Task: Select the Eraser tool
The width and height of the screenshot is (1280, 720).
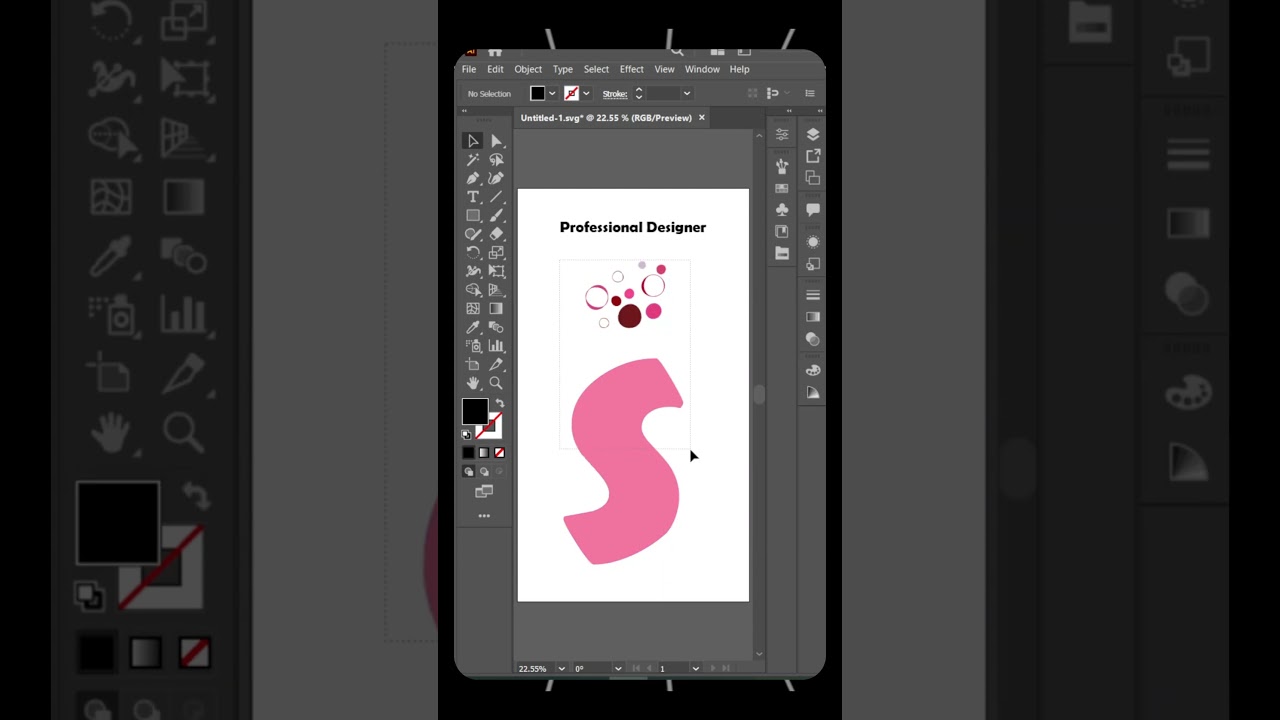Action: (496, 234)
